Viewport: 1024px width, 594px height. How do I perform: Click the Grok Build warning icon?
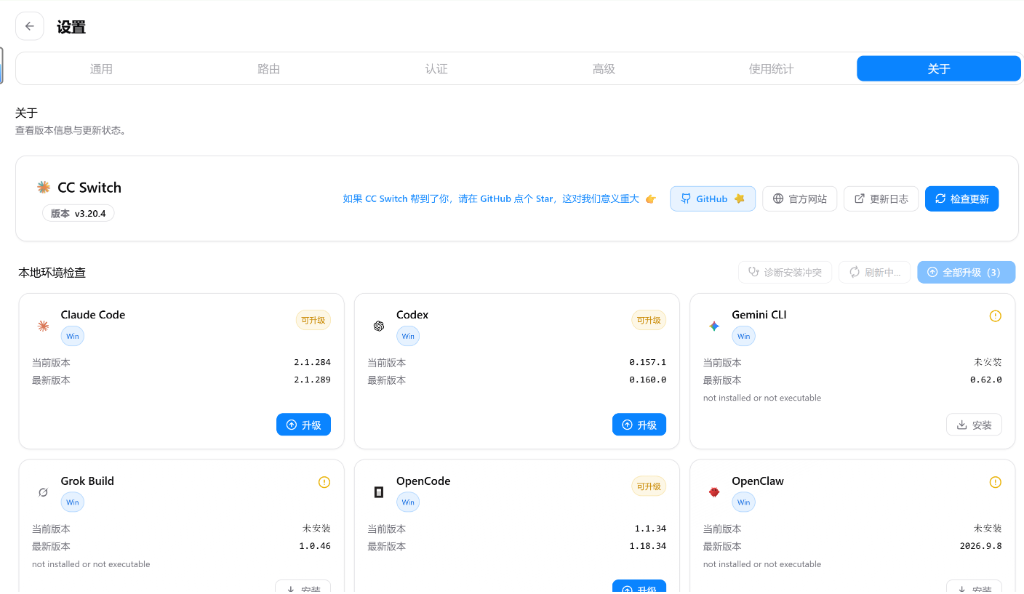[x=324, y=482]
